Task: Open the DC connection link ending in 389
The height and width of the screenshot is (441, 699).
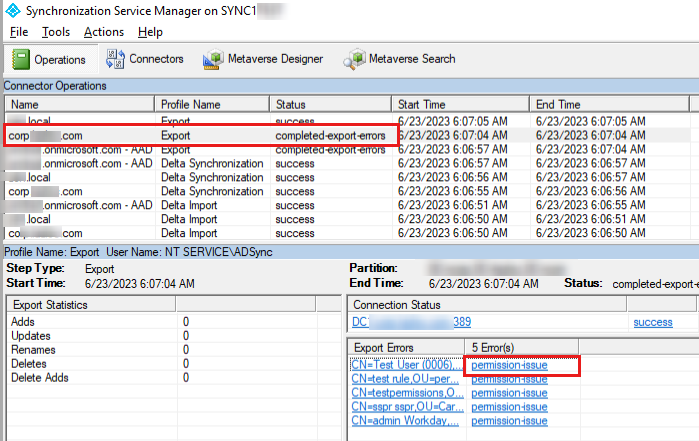Action: click(411, 322)
